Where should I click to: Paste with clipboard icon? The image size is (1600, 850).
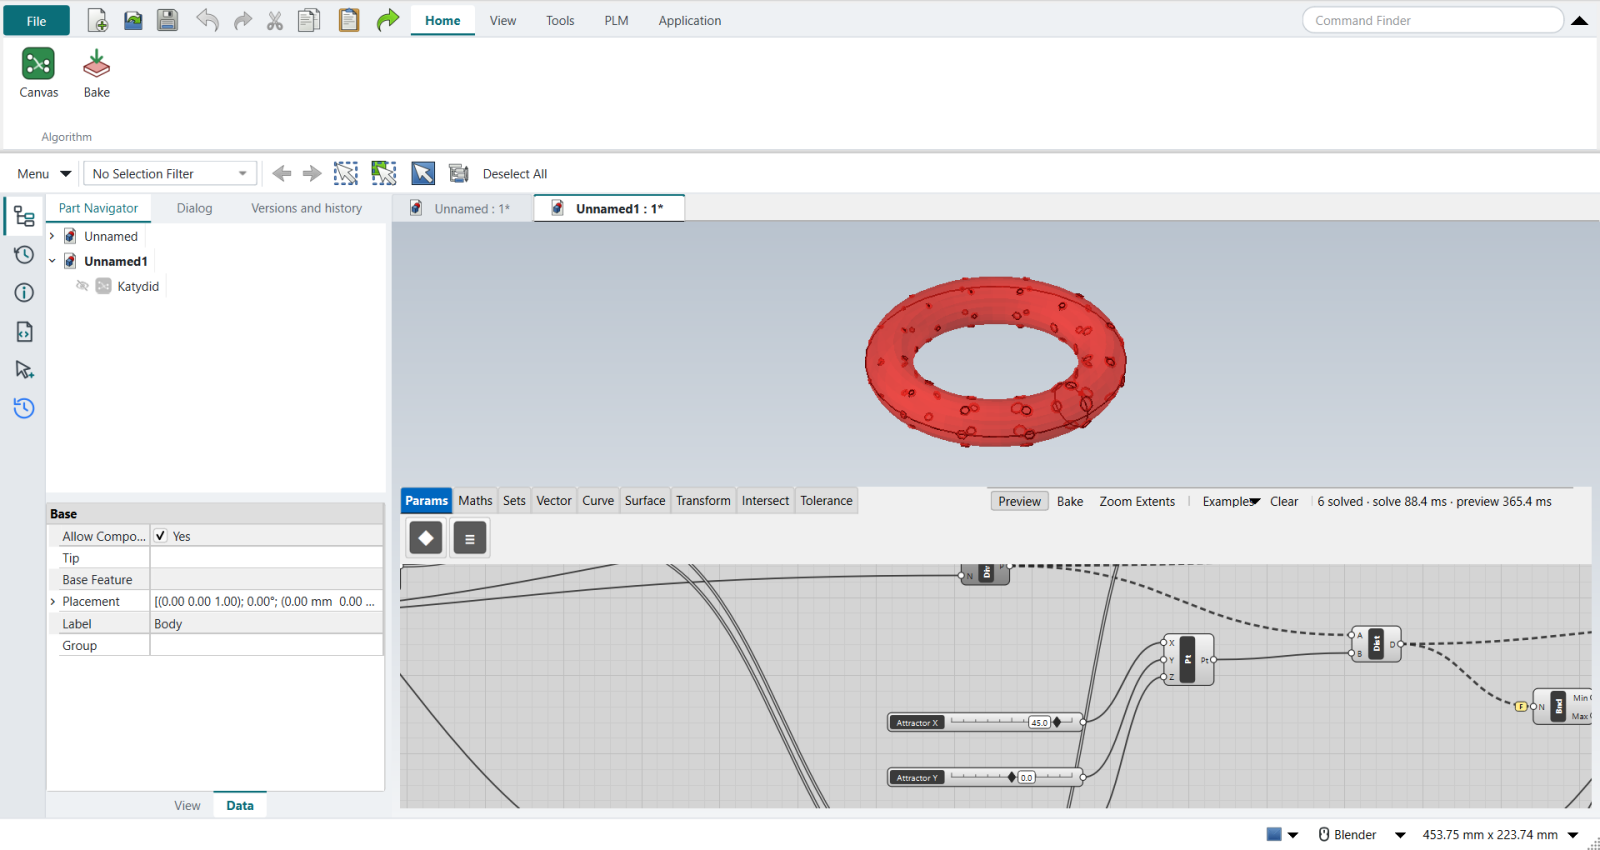(x=349, y=20)
